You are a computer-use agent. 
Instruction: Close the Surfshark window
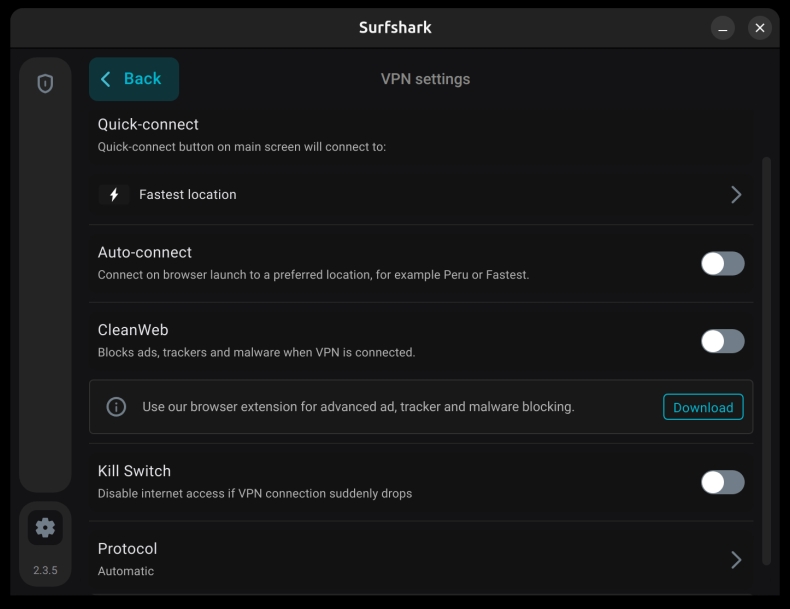coord(760,28)
